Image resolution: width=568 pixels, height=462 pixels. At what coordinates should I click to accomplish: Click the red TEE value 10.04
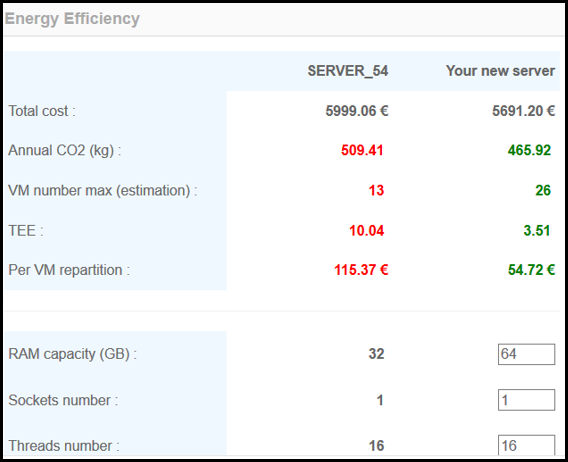(367, 231)
